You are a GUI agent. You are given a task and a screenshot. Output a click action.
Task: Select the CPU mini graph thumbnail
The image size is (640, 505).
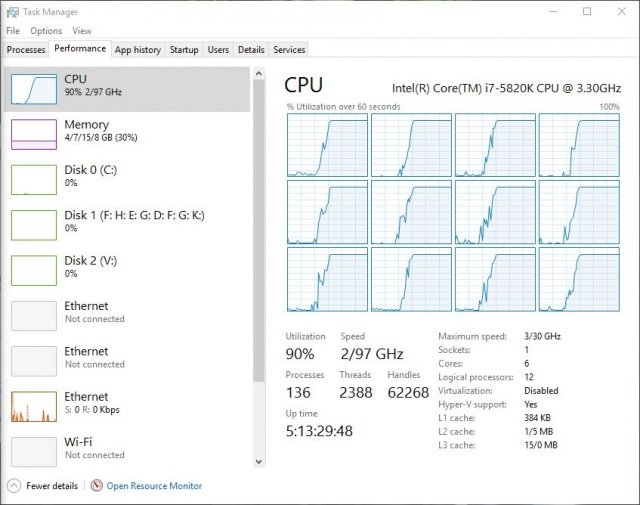coord(33,89)
